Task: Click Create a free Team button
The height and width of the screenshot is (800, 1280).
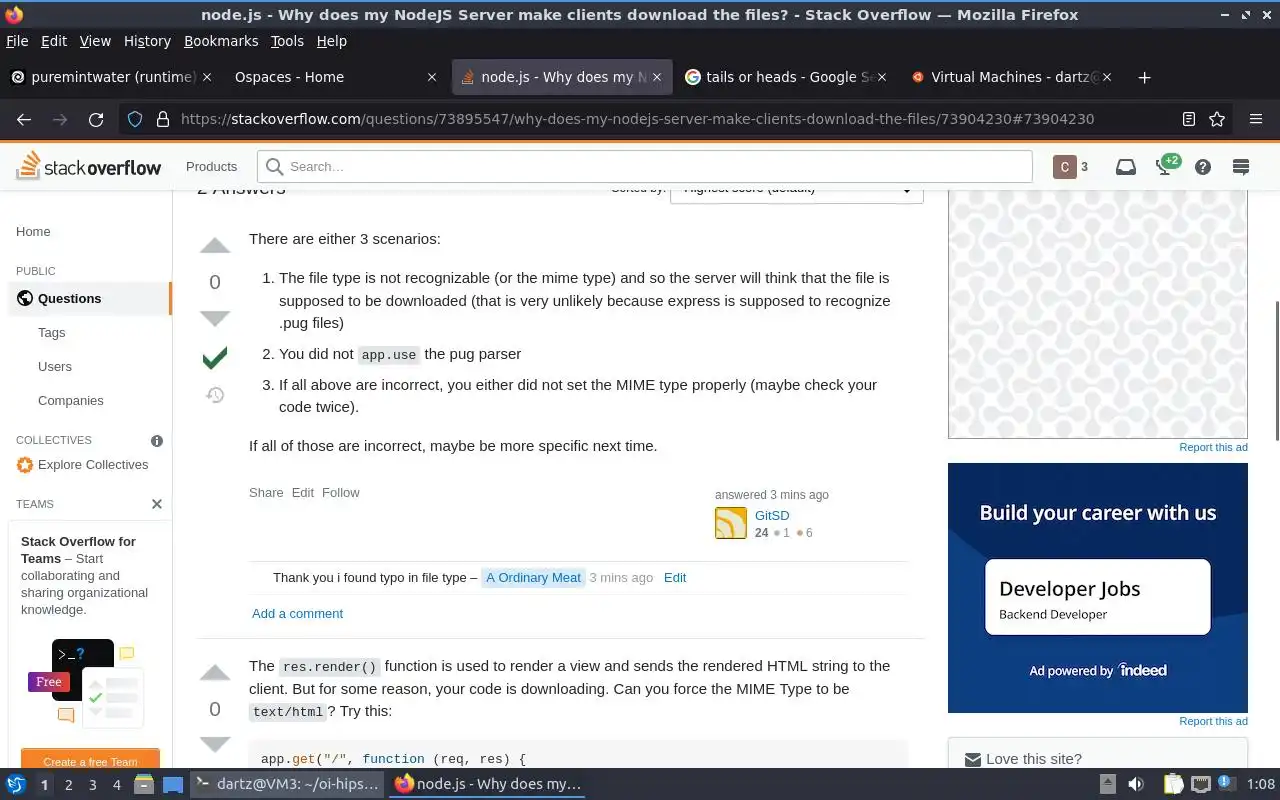Action: (x=90, y=761)
